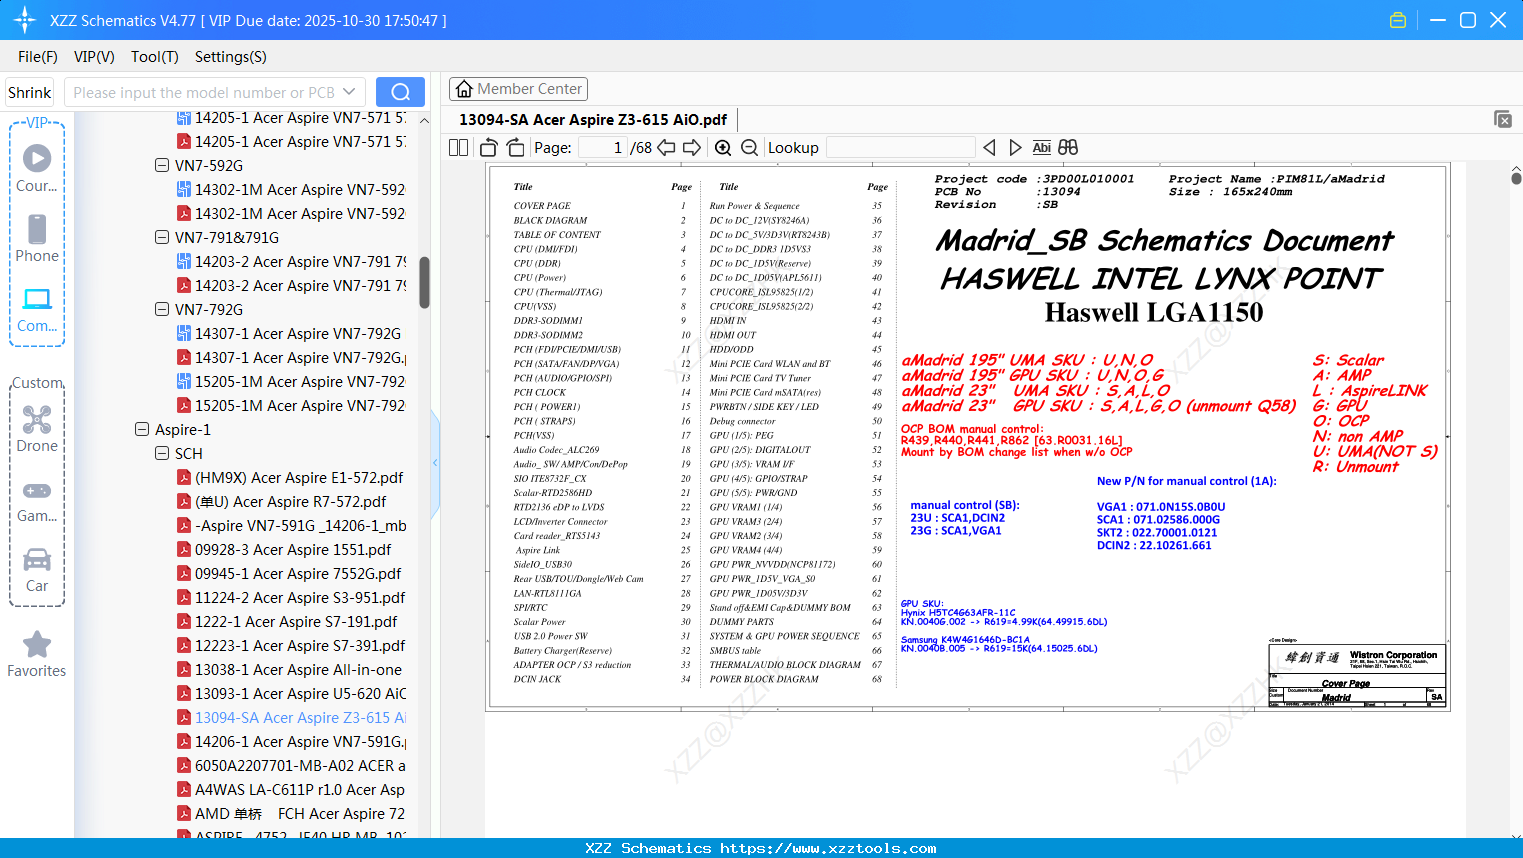Open the Acer Aspire R7-572.pdf file
Image resolution: width=1523 pixels, height=858 pixels.
(281, 502)
